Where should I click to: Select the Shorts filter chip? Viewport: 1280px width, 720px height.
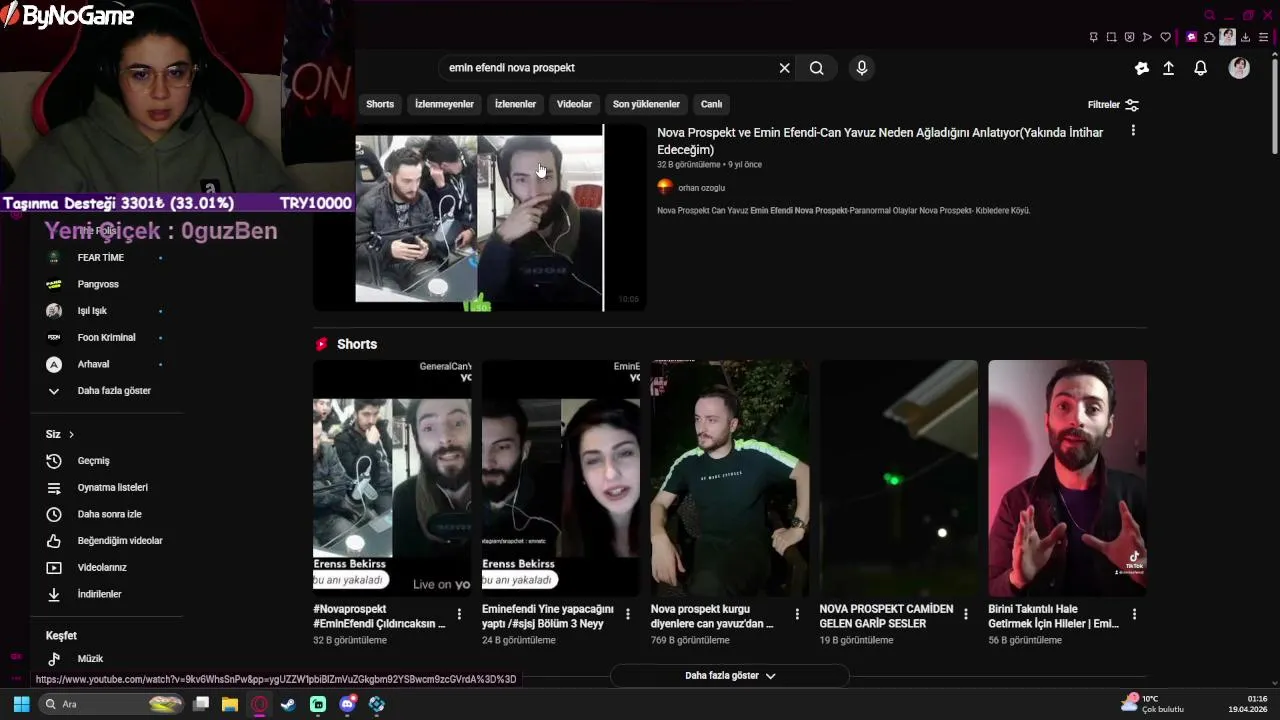(x=380, y=104)
